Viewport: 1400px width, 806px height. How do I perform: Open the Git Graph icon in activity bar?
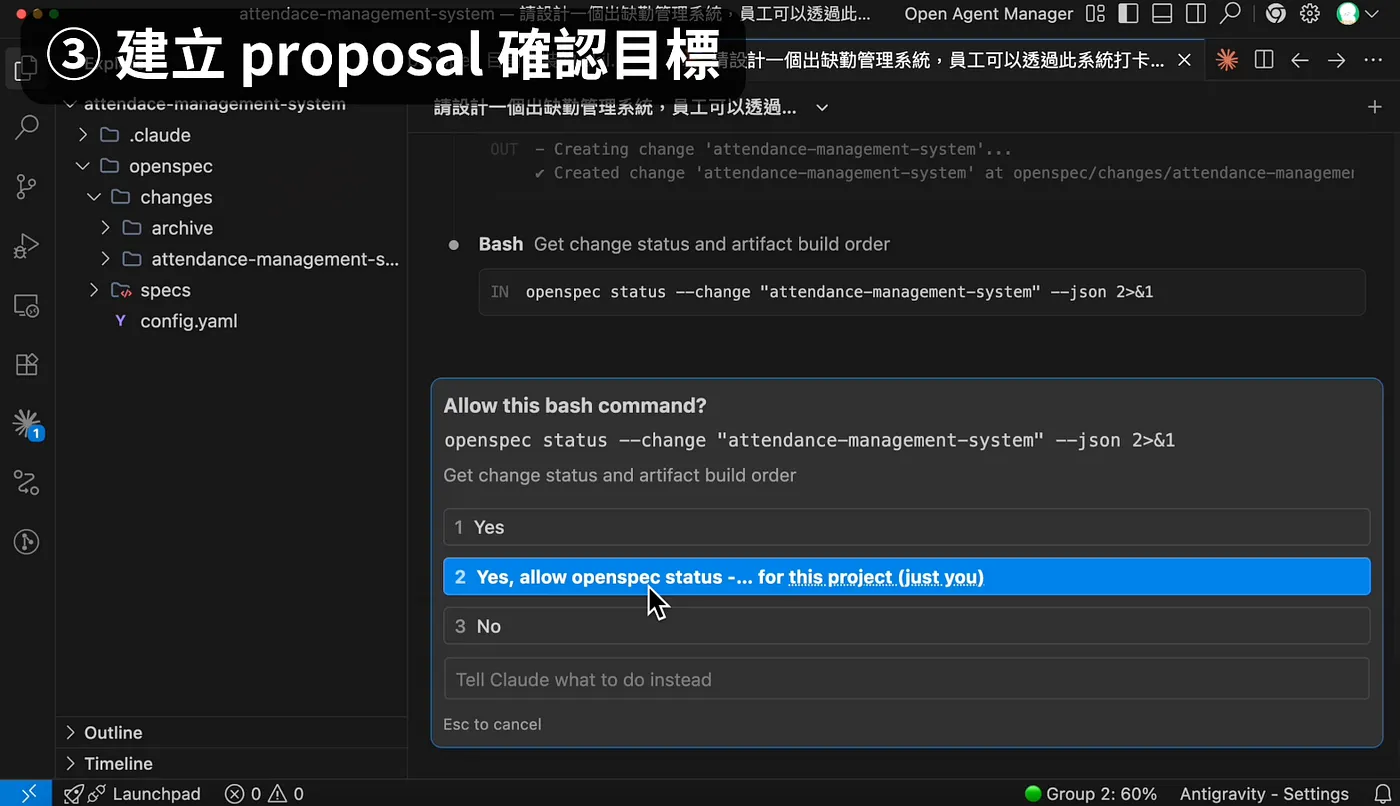[27, 542]
